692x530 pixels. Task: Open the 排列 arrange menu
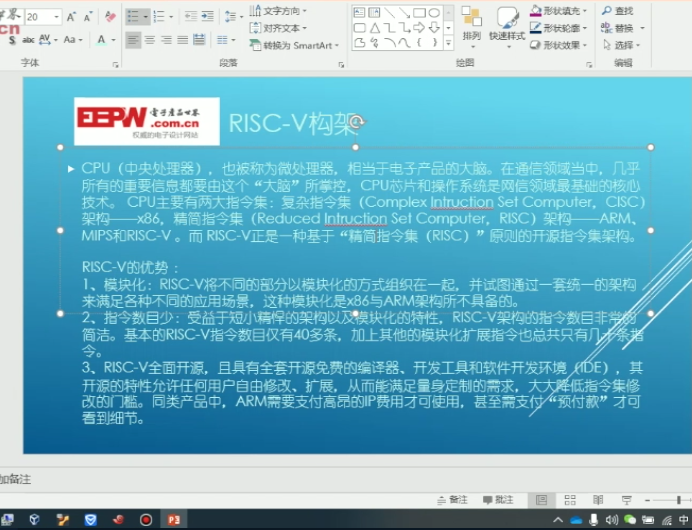471,28
